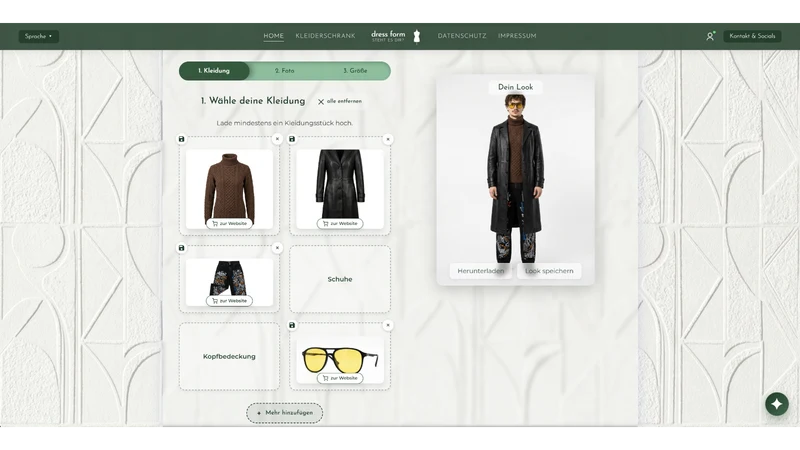Remove the black leather coat with its X icon

[388, 139]
